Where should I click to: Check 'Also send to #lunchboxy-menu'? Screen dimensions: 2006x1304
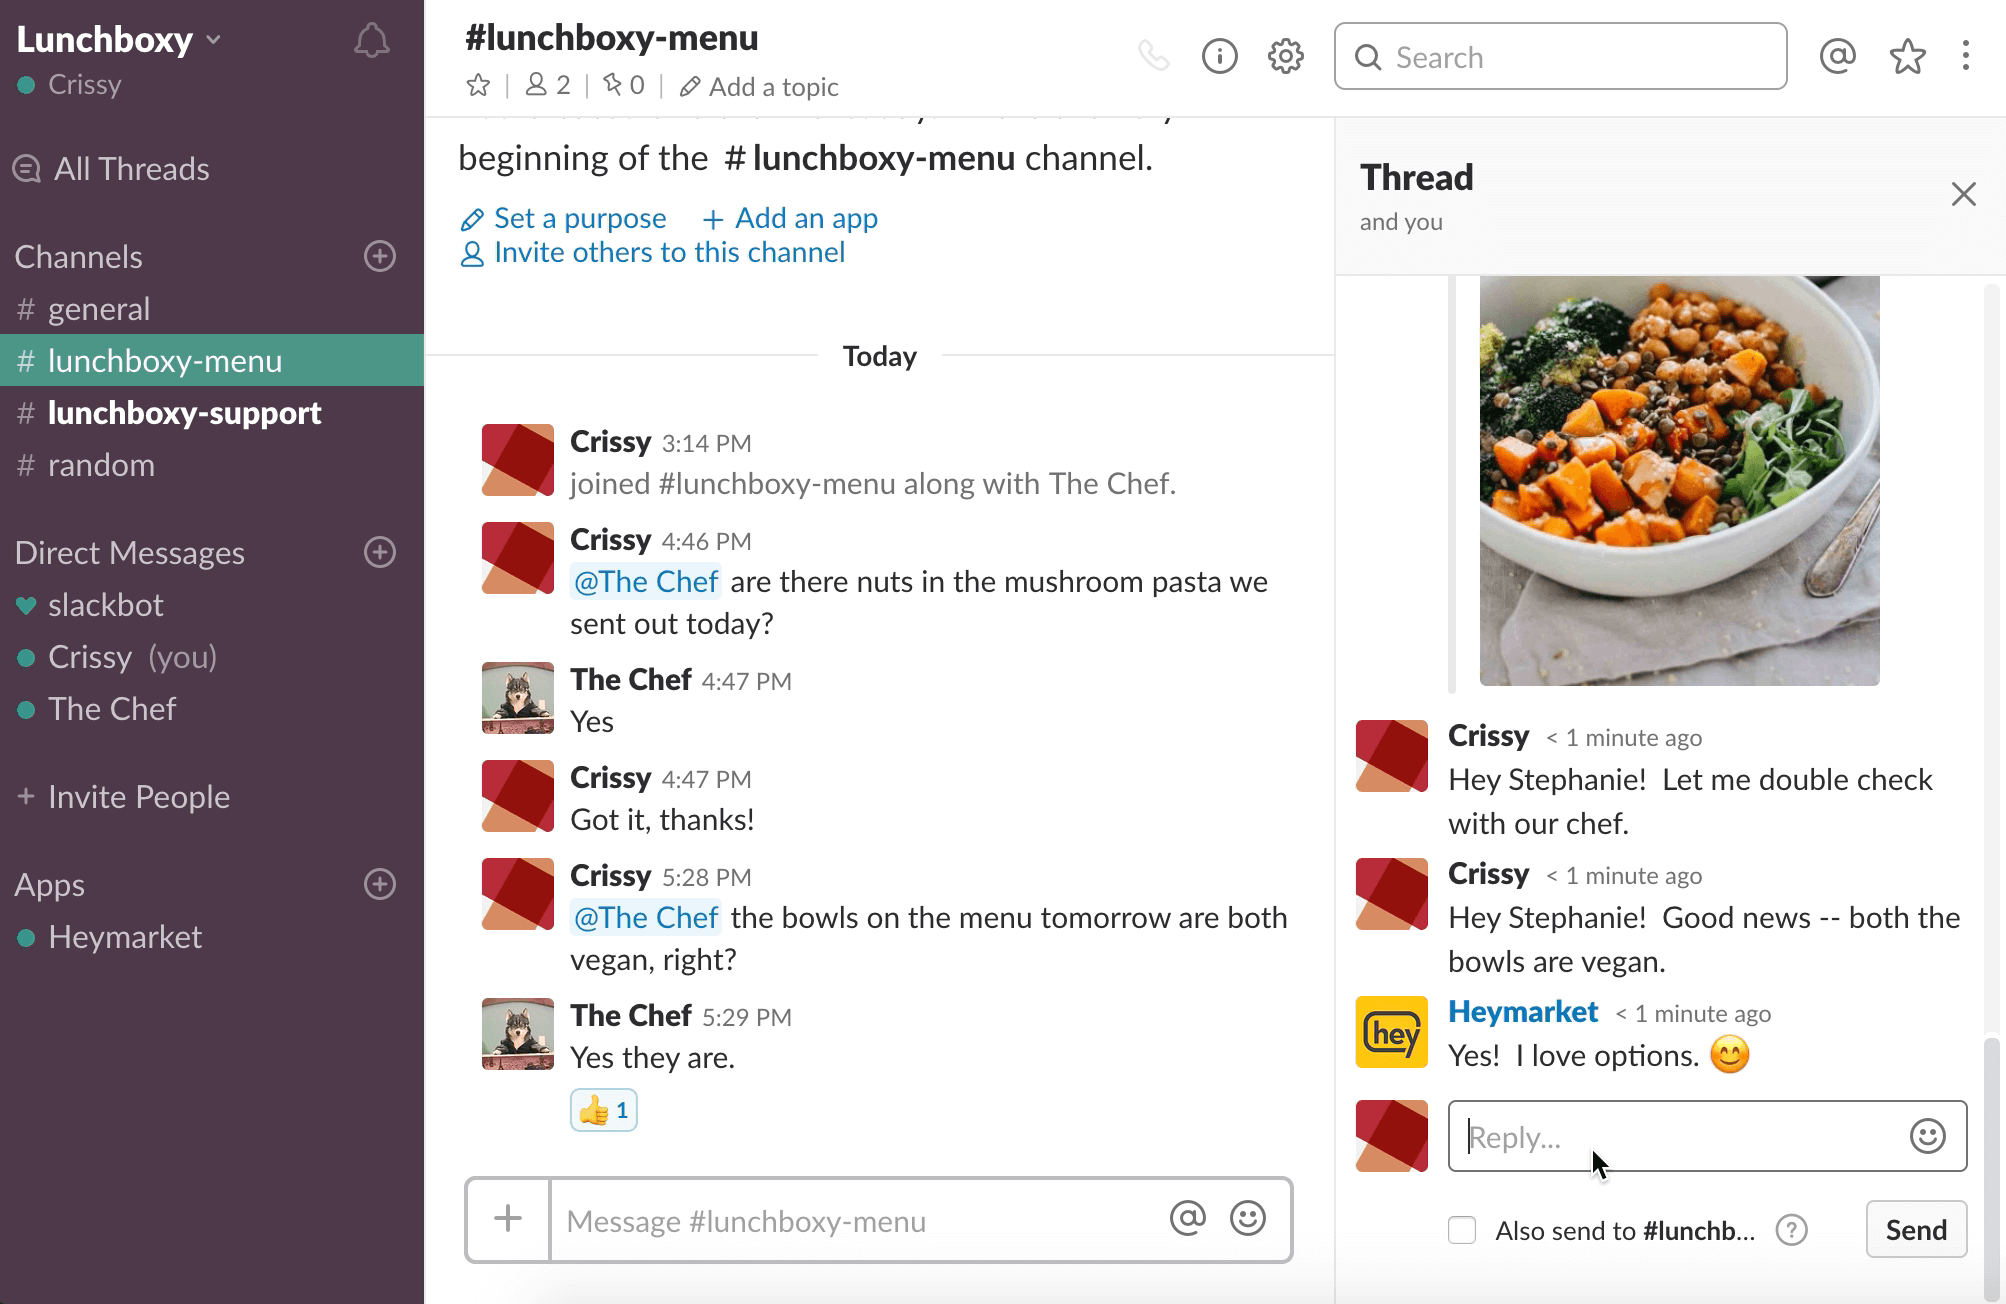1462,1231
